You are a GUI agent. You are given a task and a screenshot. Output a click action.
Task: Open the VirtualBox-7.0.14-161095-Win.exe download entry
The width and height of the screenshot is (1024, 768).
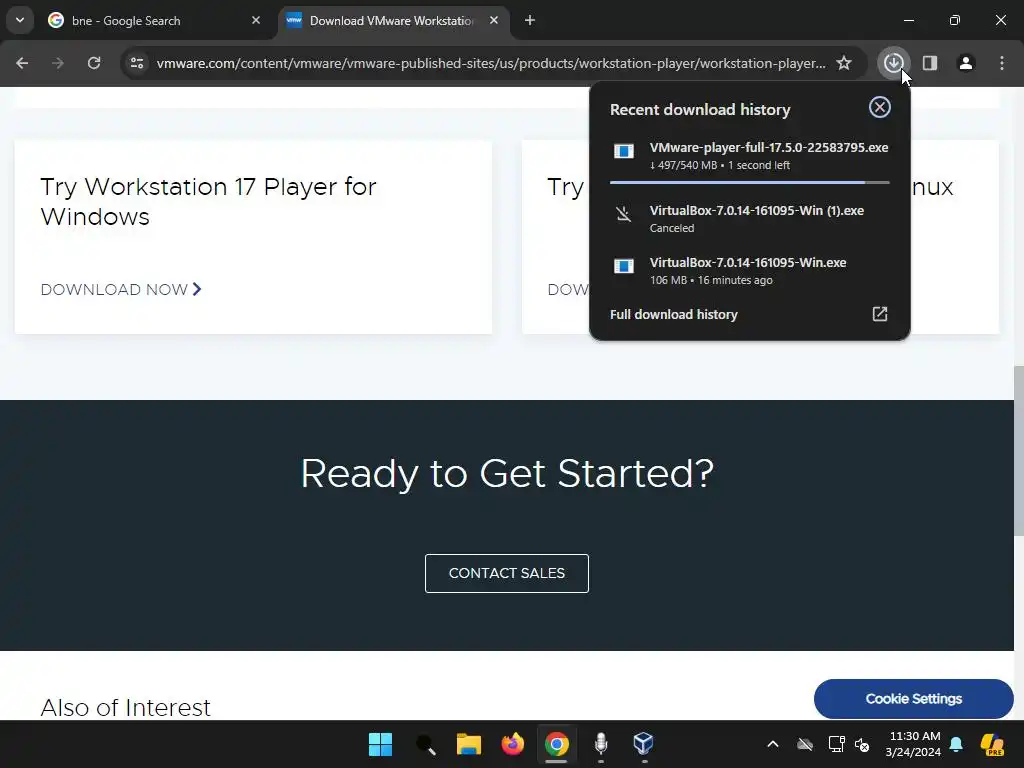point(750,271)
